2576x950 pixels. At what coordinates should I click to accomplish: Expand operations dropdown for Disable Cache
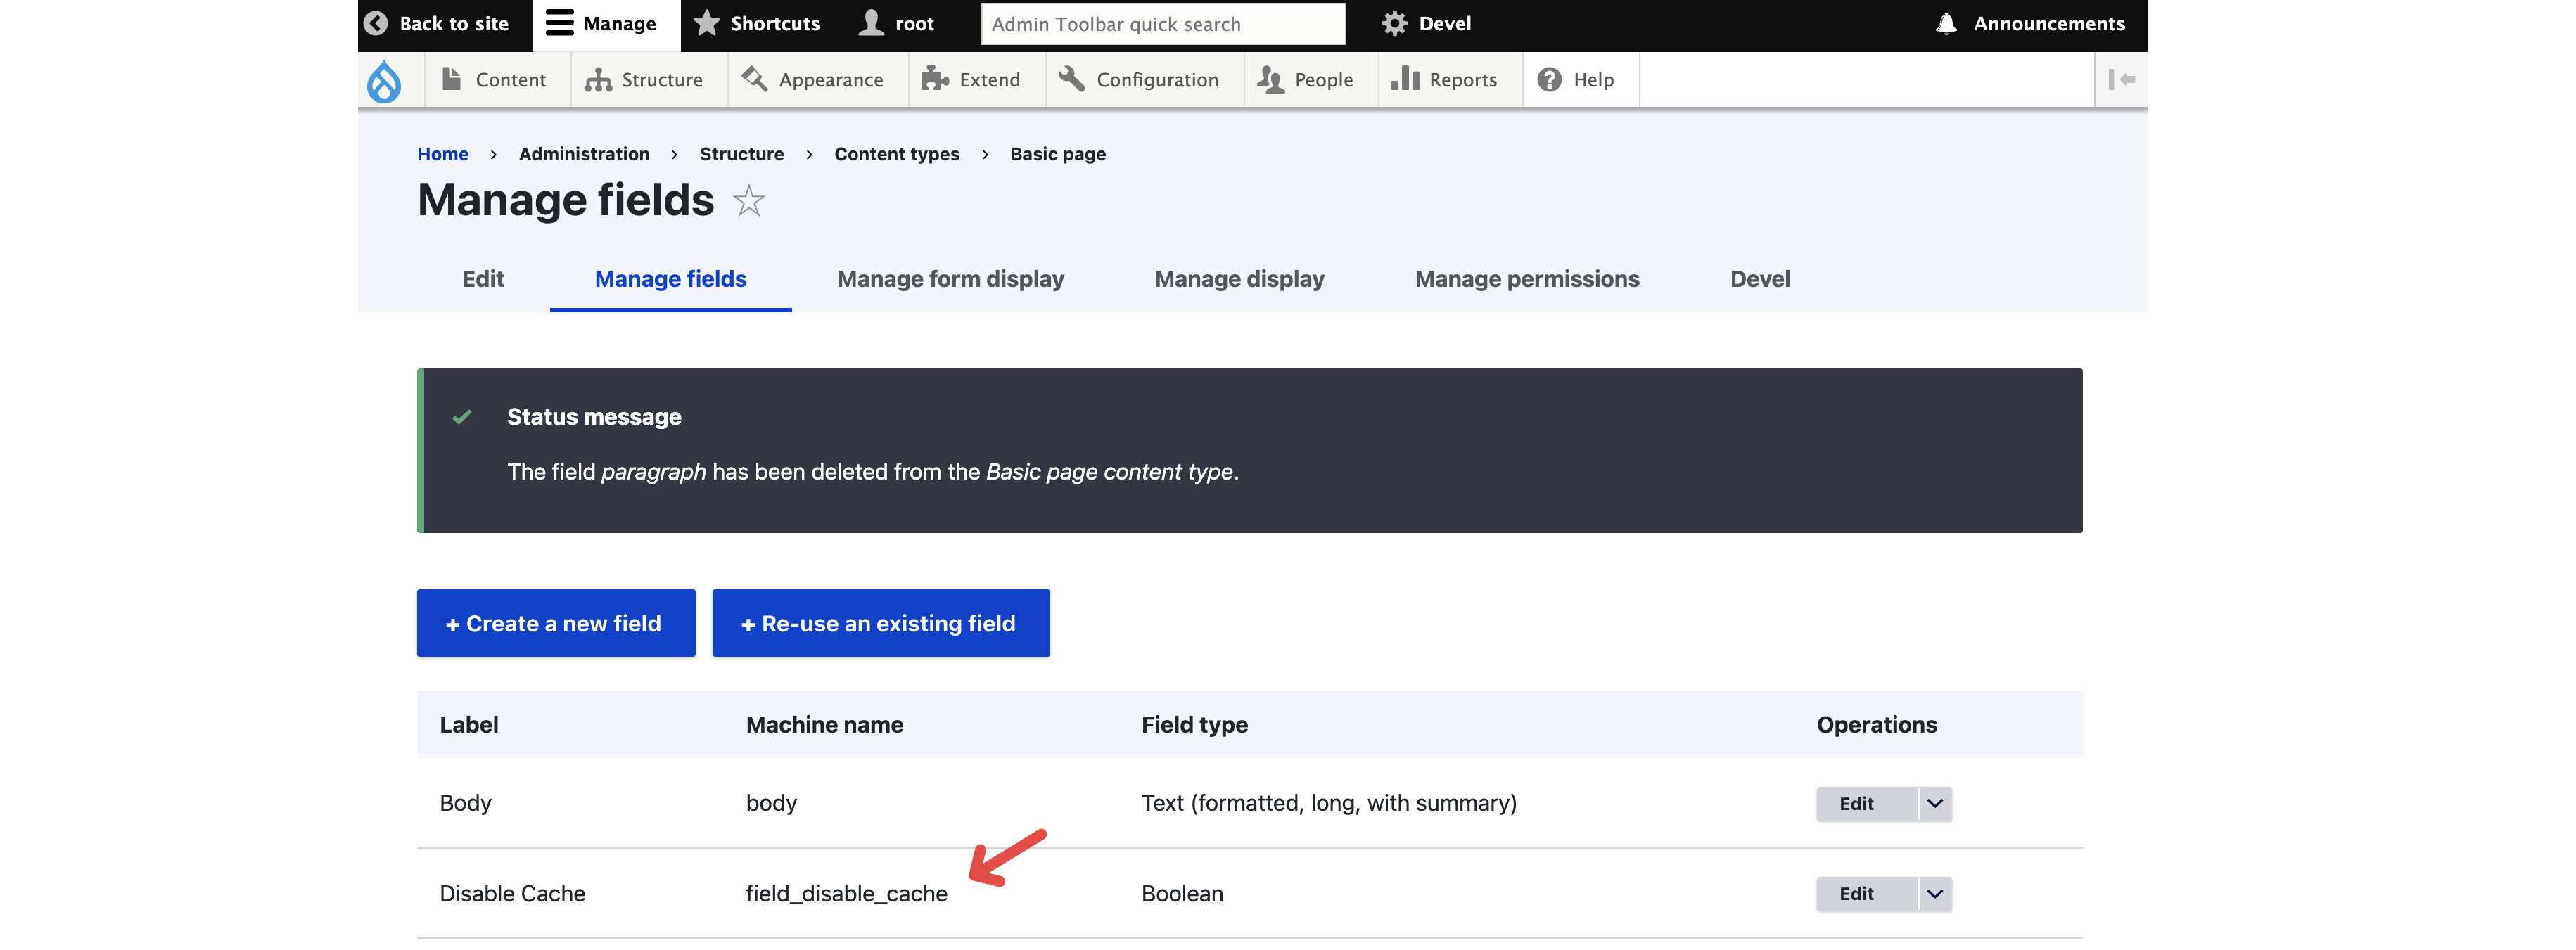point(1935,893)
